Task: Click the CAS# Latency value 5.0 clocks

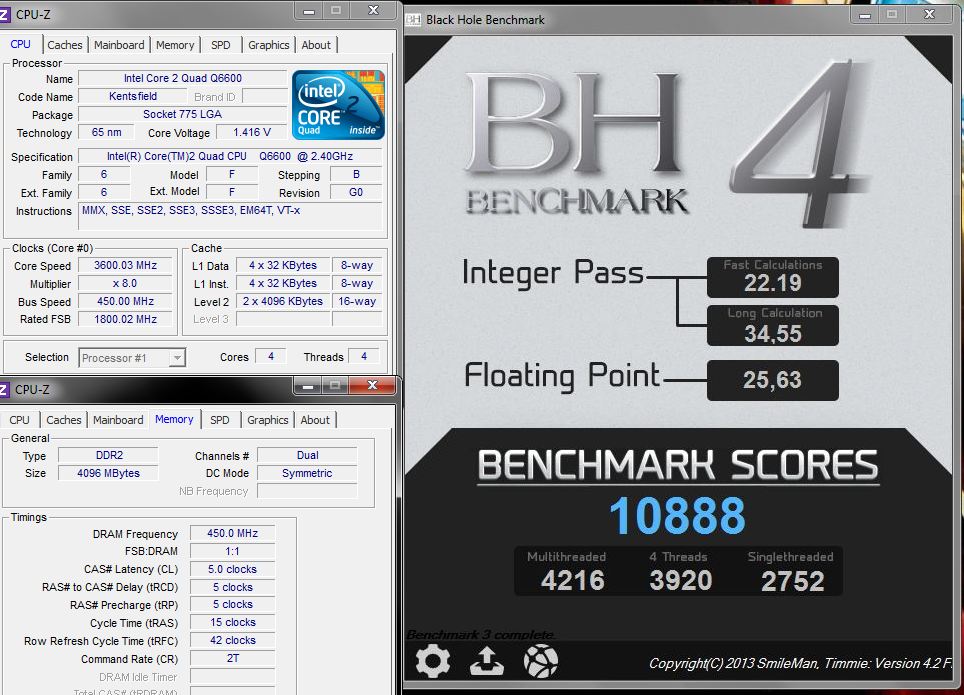Action: pyautogui.click(x=232, y=570)
